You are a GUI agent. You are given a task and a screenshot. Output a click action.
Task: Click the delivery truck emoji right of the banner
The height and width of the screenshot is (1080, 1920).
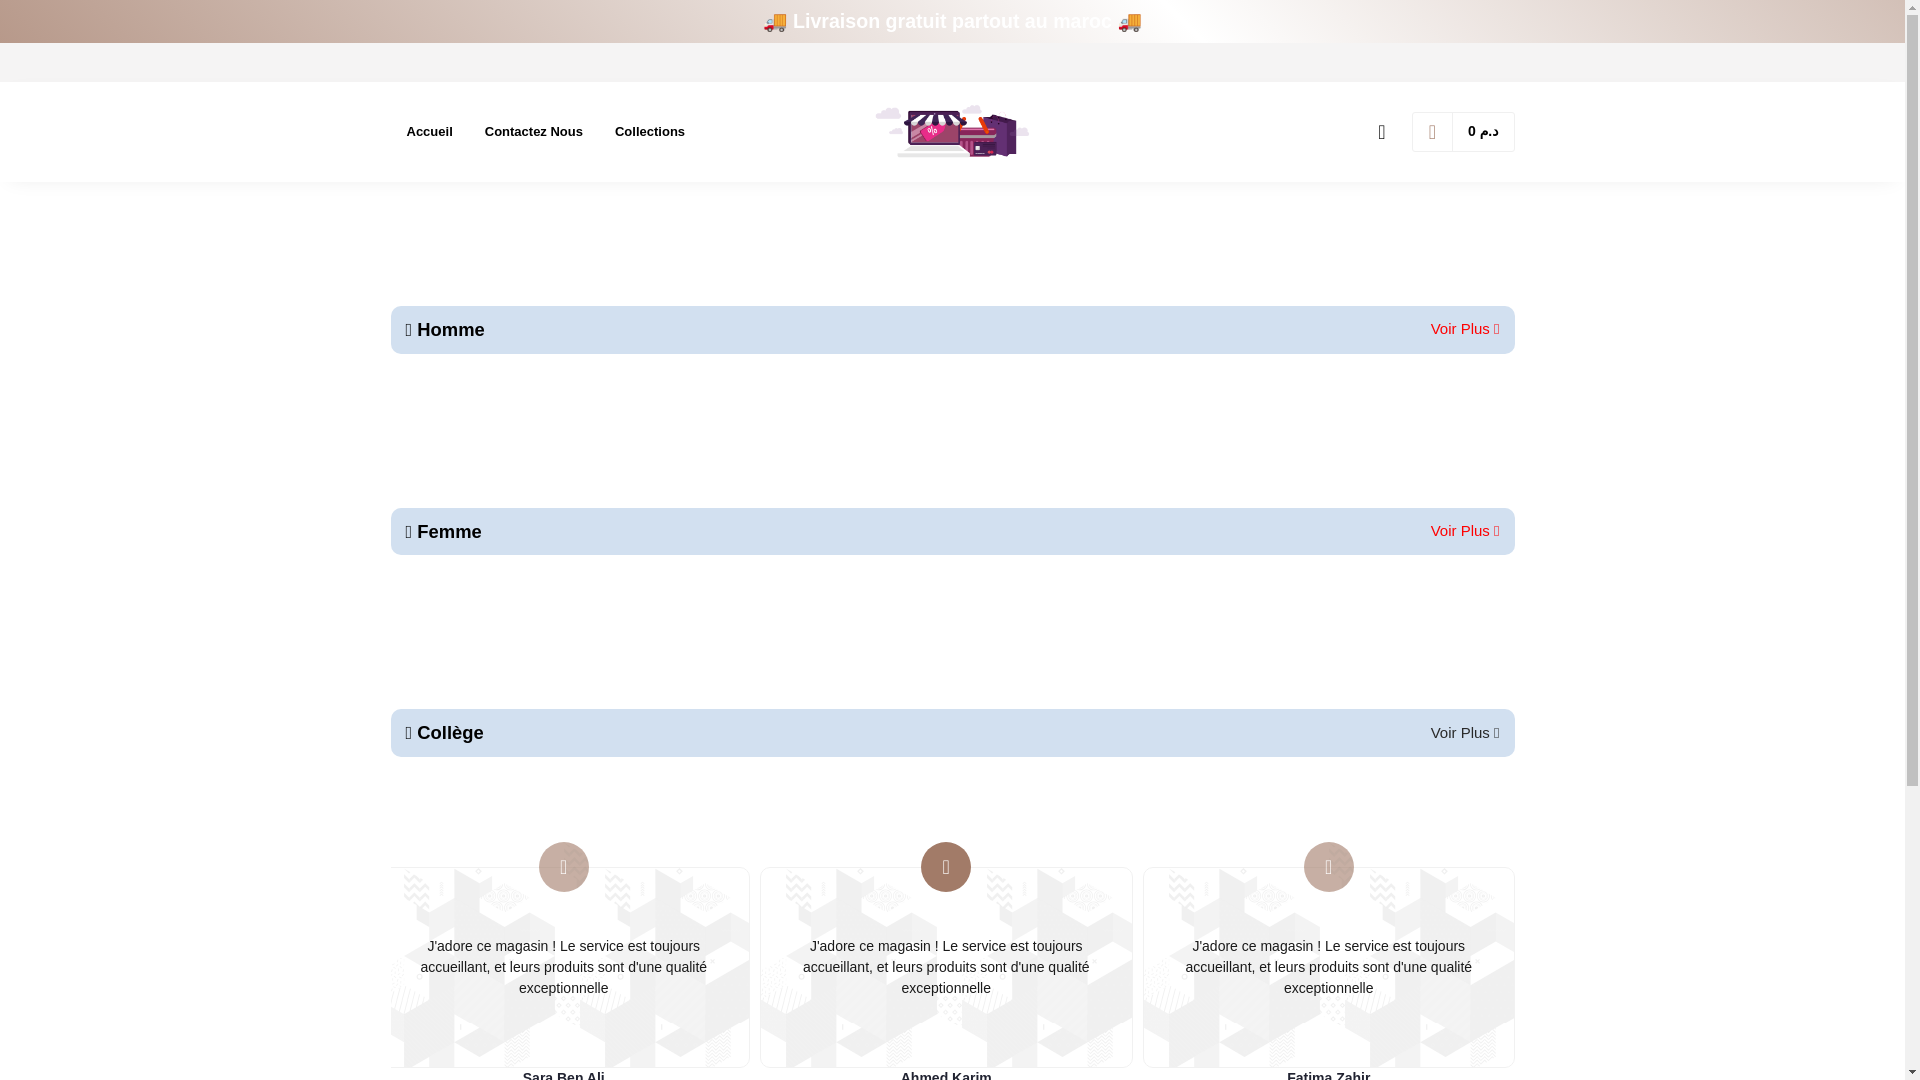click(1129, 22)
